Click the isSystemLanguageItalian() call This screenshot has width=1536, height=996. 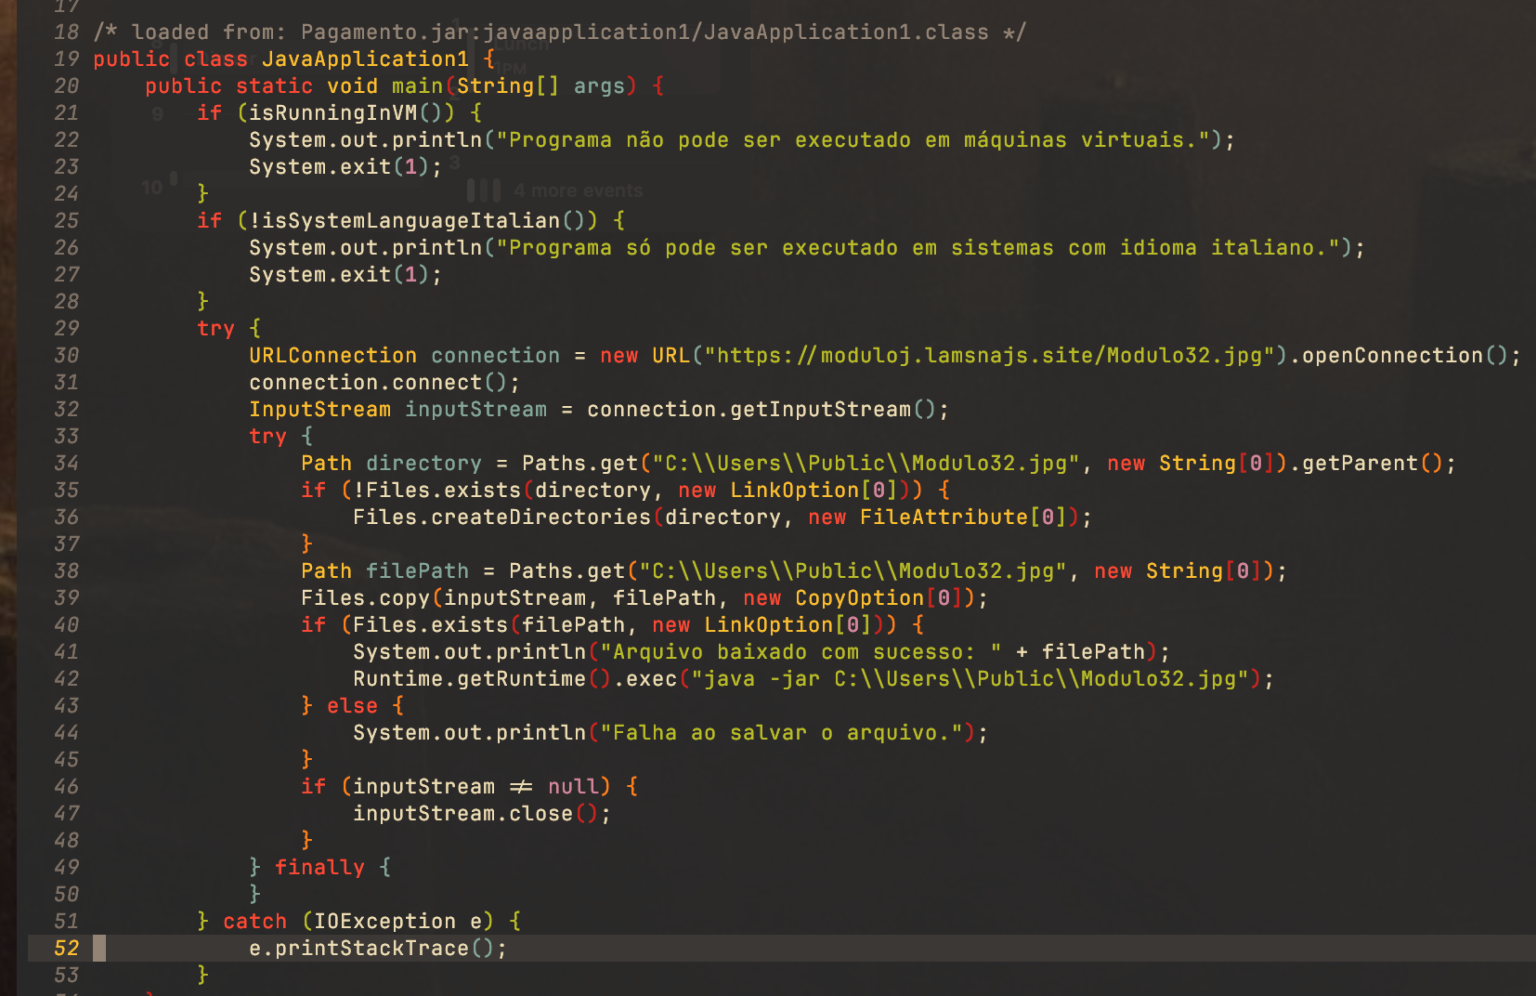pos(423,221)
